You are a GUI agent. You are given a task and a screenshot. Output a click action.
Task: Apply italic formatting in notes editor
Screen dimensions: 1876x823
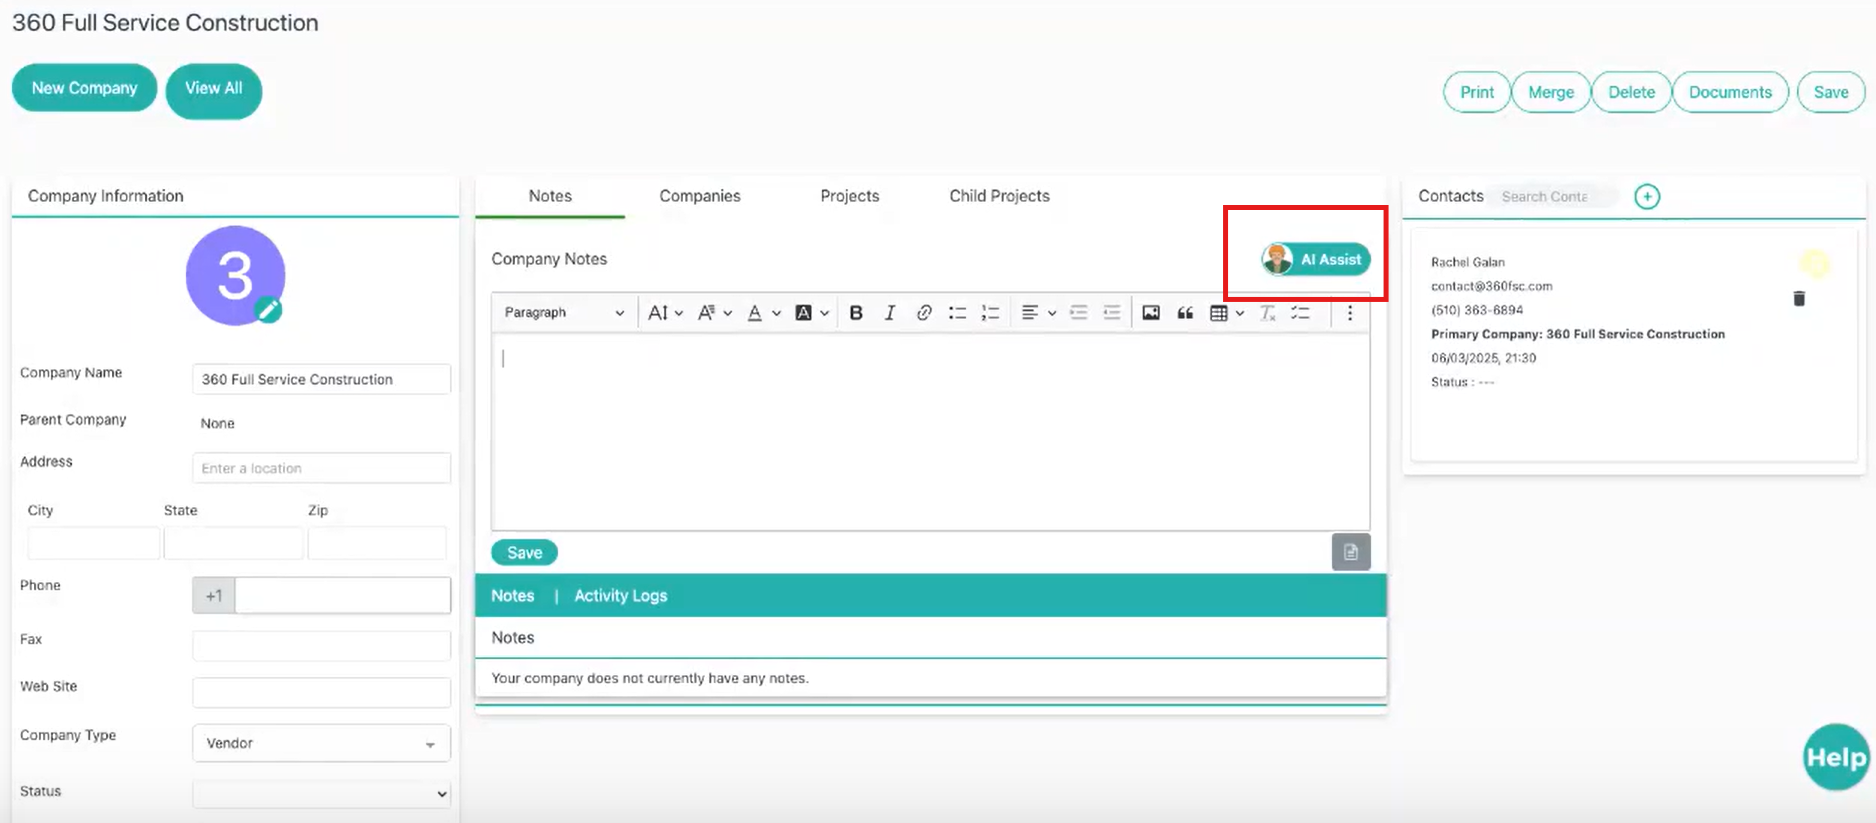[x=889, y=313]
